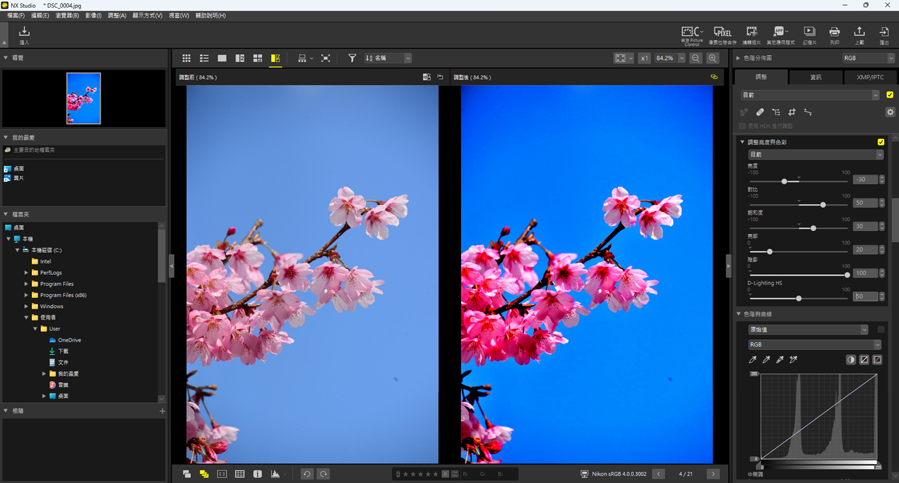Select the retouch brush tool icon
Image resolution: width=899 pixels, height=483 pixels.
click(x=760, y=112)
